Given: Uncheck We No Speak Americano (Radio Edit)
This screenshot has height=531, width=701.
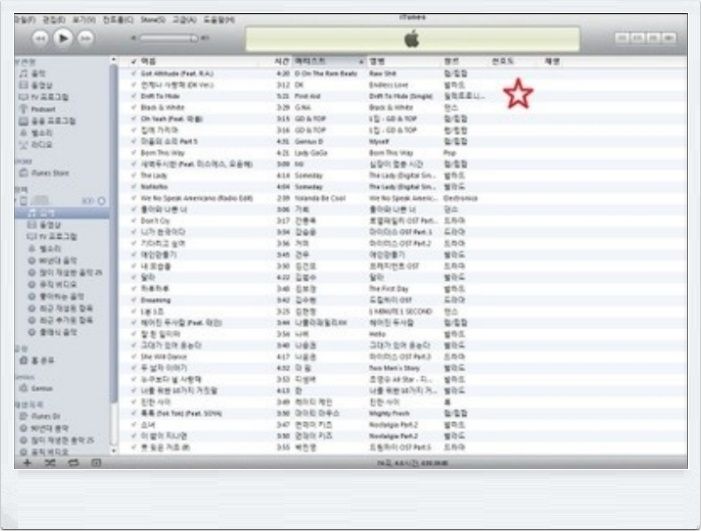Looking at the screenshot, I should click(134, 198).
